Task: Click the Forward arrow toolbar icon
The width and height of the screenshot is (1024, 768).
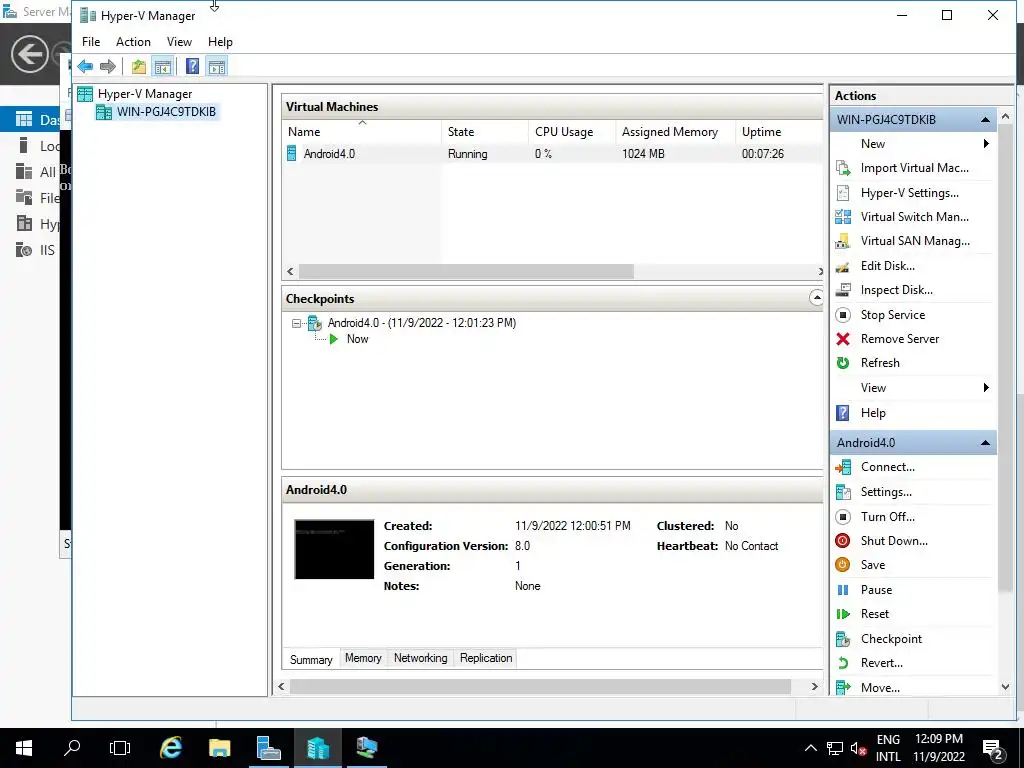Action: tap(108, 66)
